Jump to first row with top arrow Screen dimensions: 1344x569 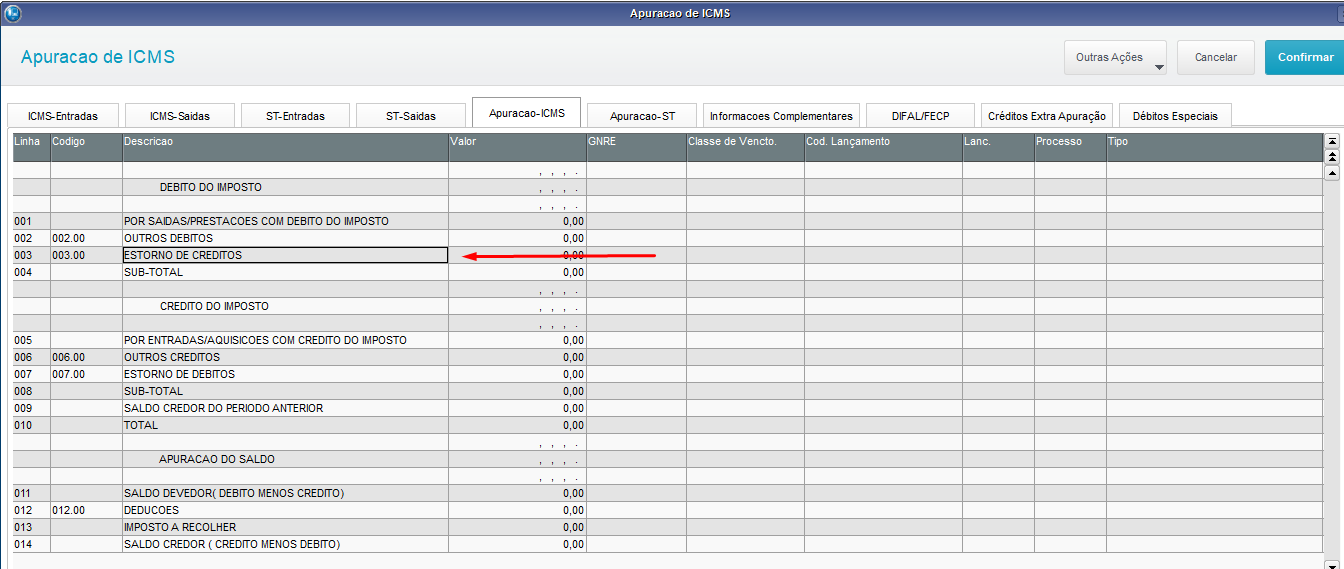pos(1332,142)
